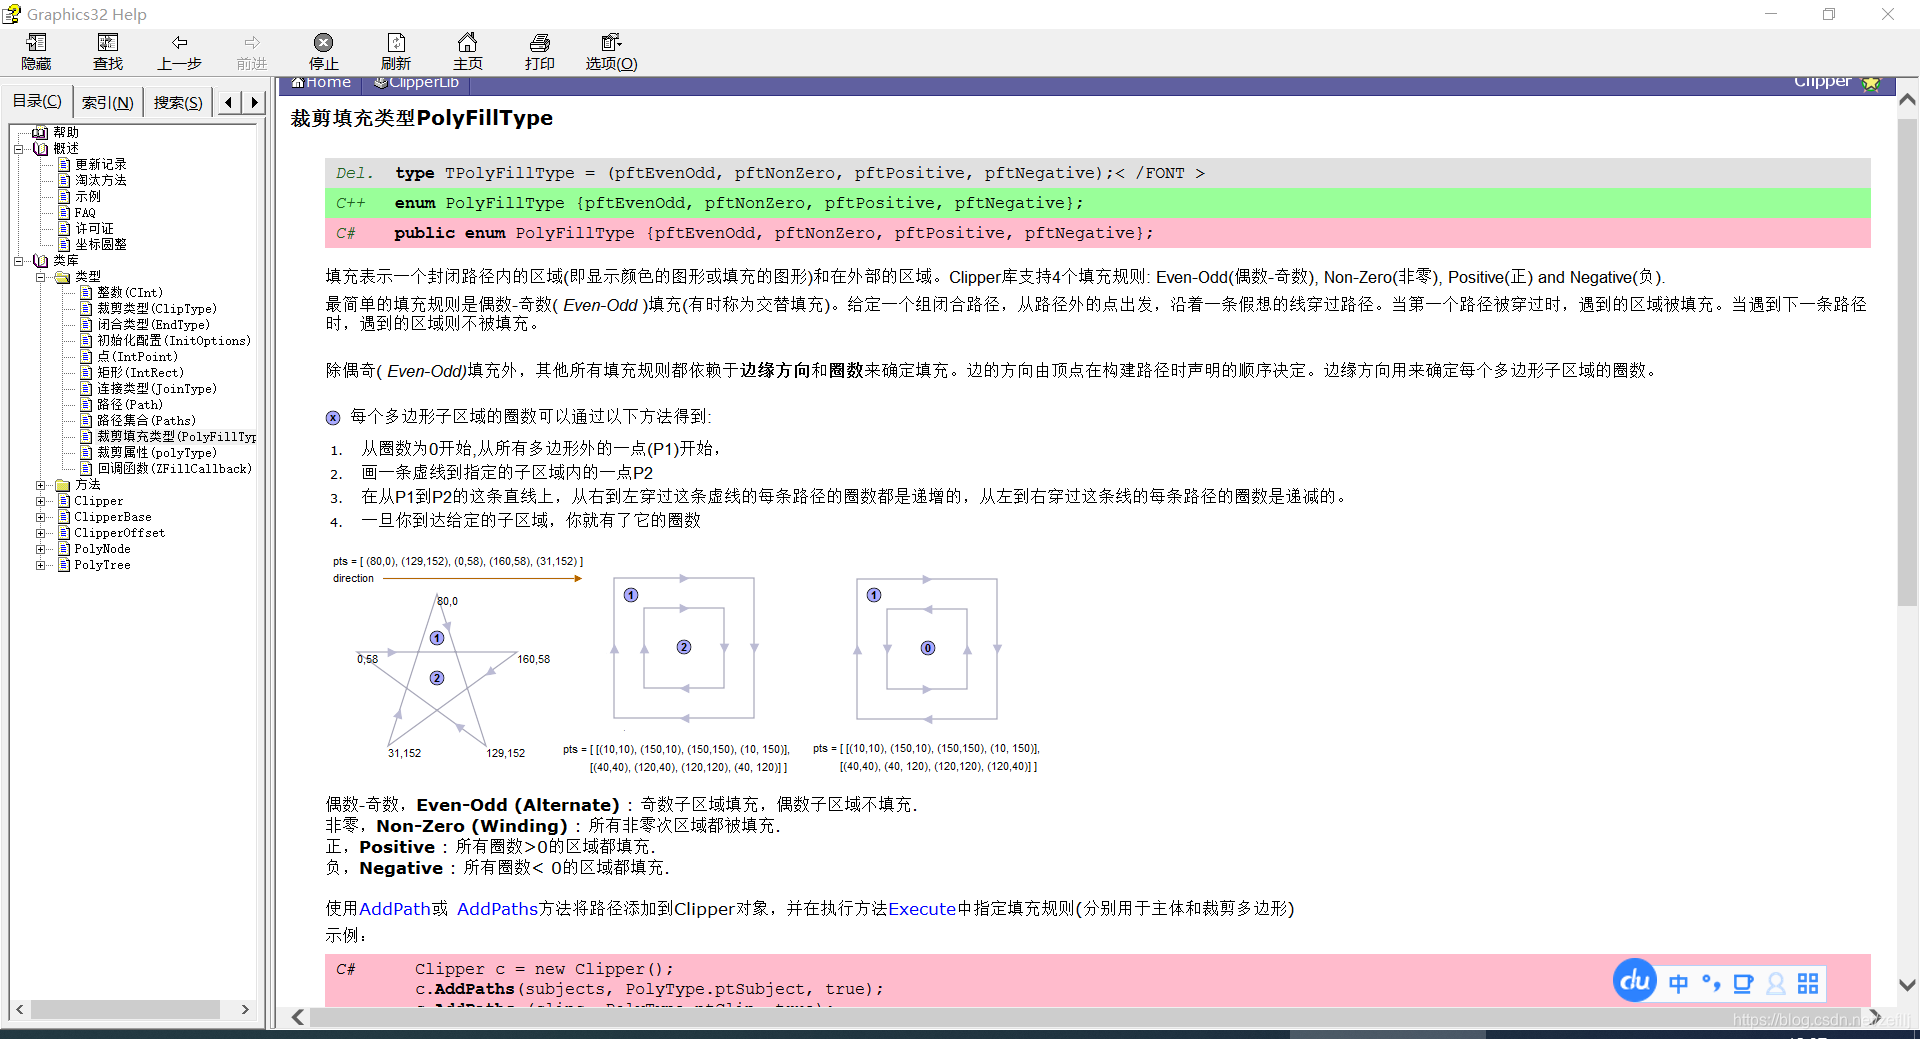Open Baidu IME account avatar icon

1776,984
